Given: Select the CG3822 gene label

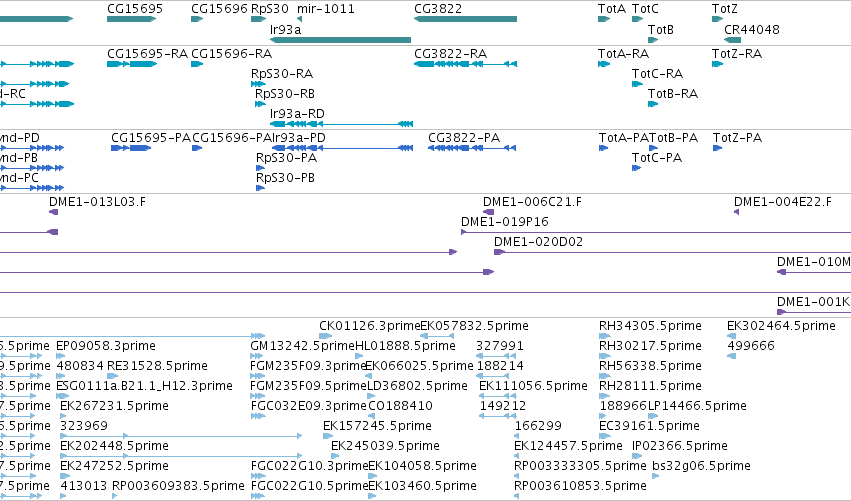Looking at the screenshot, I should point(438,9).
